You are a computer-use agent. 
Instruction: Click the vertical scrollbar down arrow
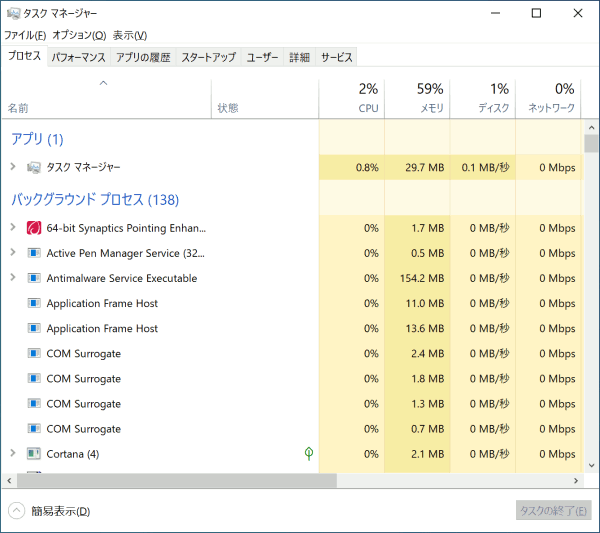(592, 466)
